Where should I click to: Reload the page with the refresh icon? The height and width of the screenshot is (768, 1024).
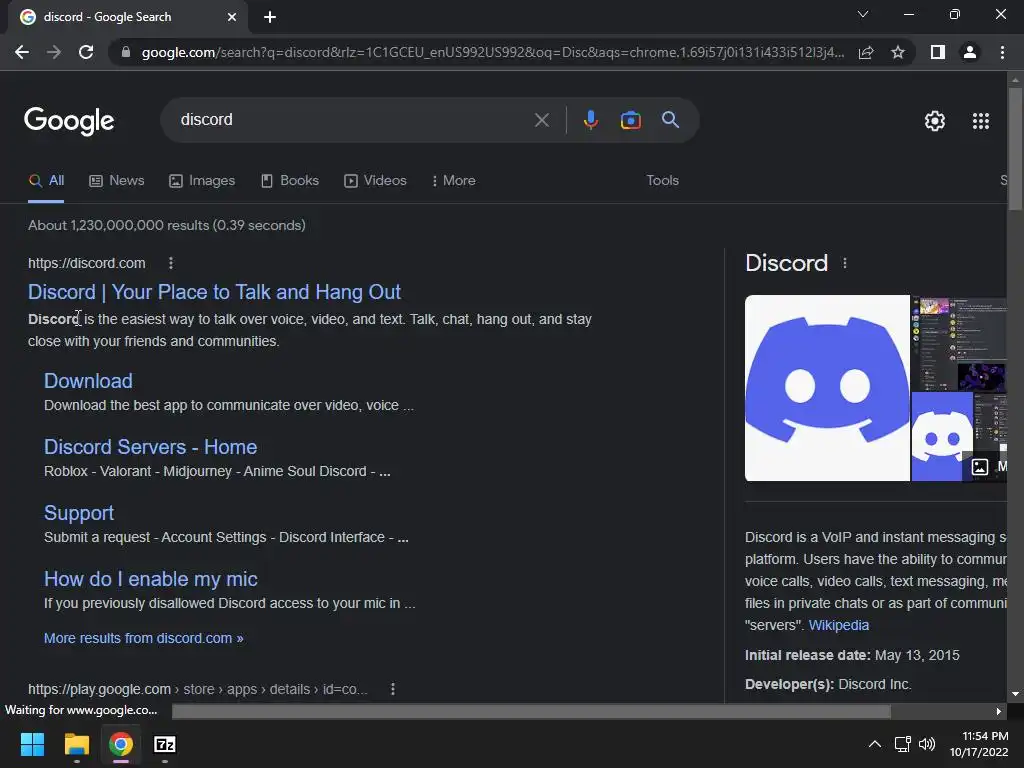[x=86, y=52]
